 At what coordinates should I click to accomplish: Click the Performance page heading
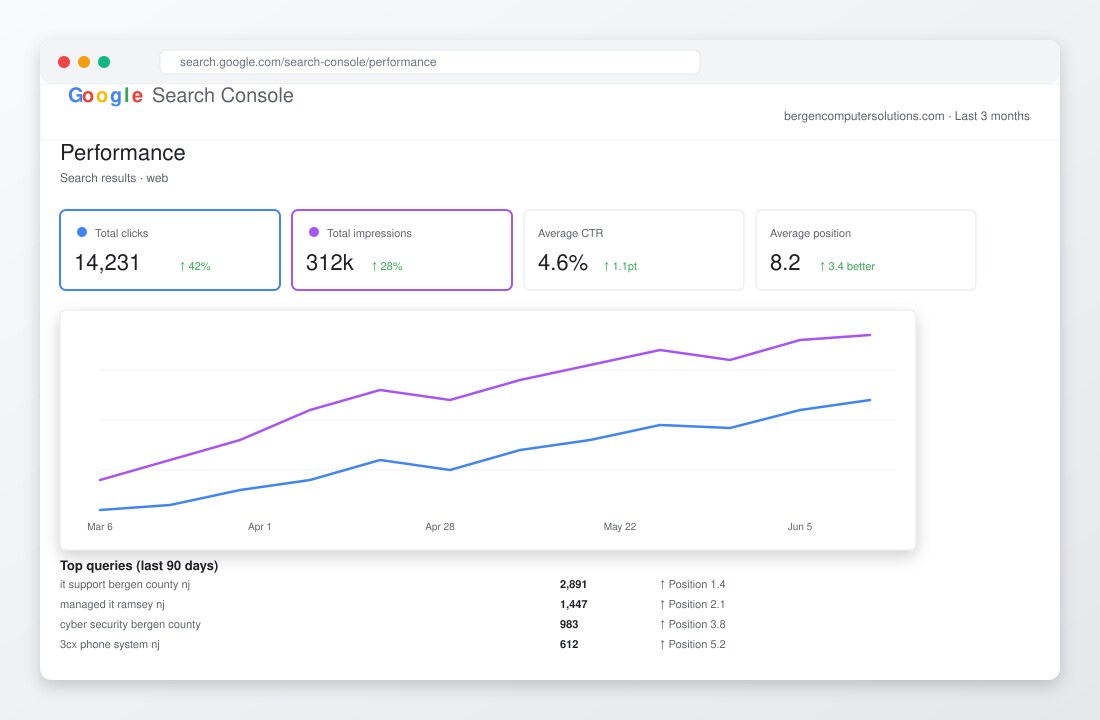123,152
